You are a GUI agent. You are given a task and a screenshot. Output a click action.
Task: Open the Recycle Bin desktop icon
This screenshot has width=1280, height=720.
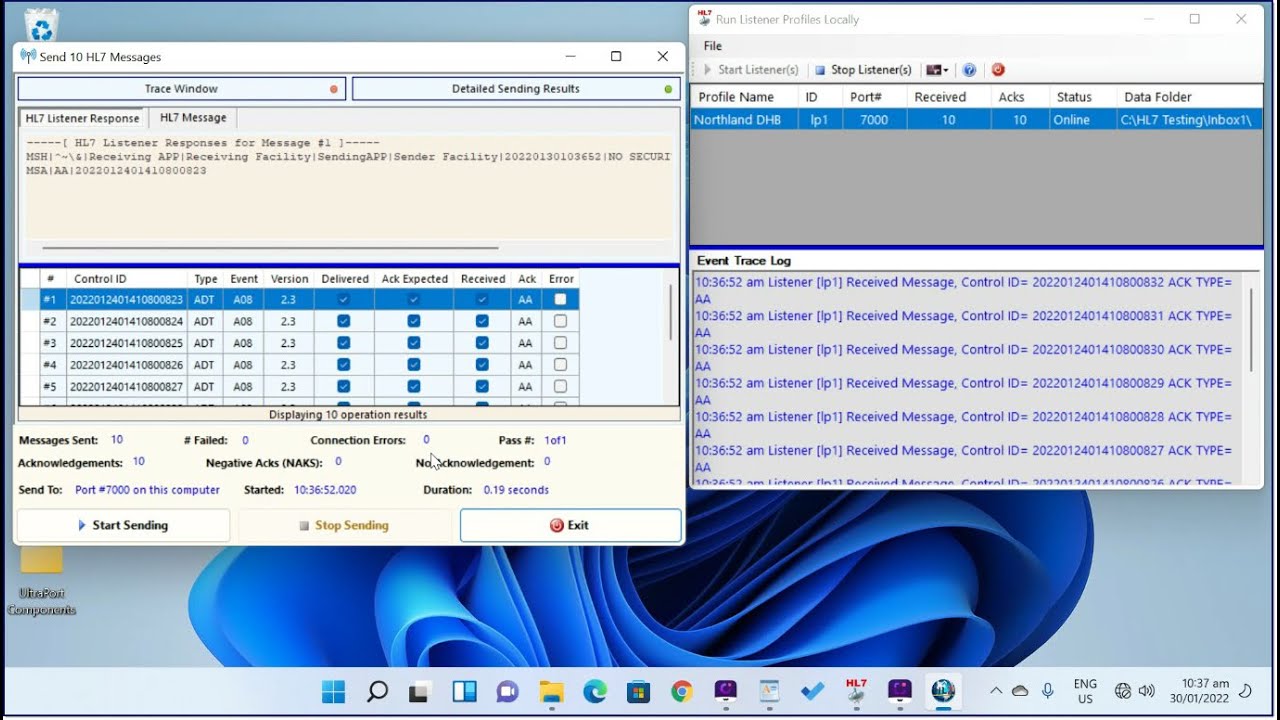click(41, 24)
